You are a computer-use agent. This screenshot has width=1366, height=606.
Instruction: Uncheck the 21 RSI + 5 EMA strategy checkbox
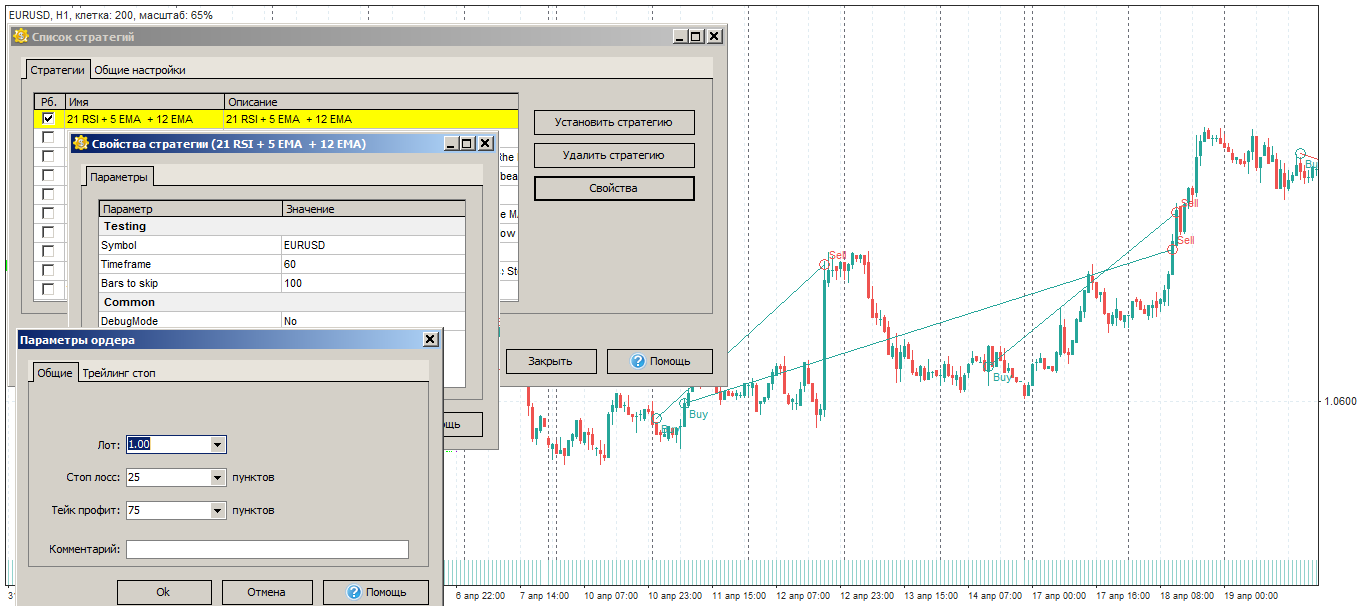click(48, 118)
